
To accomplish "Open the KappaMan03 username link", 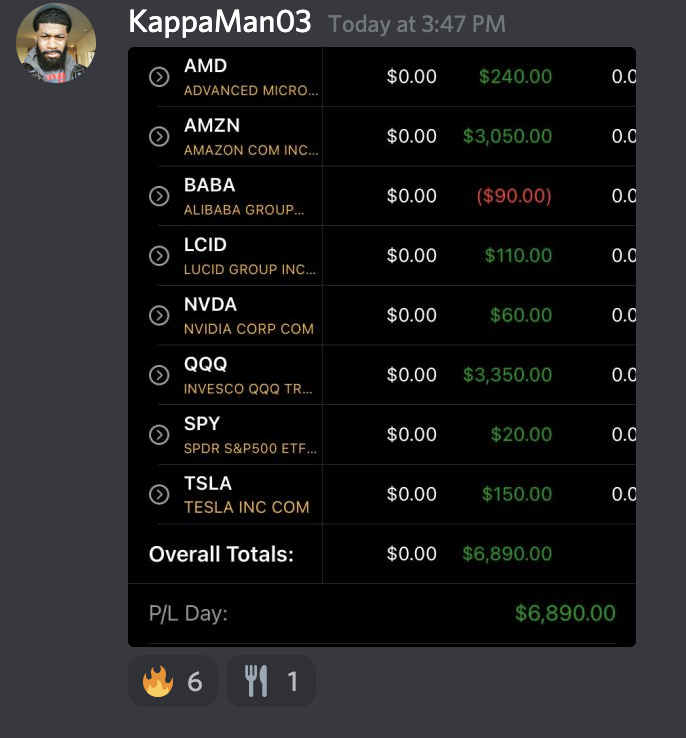I will pyautogui.click(x=220, y=22).
